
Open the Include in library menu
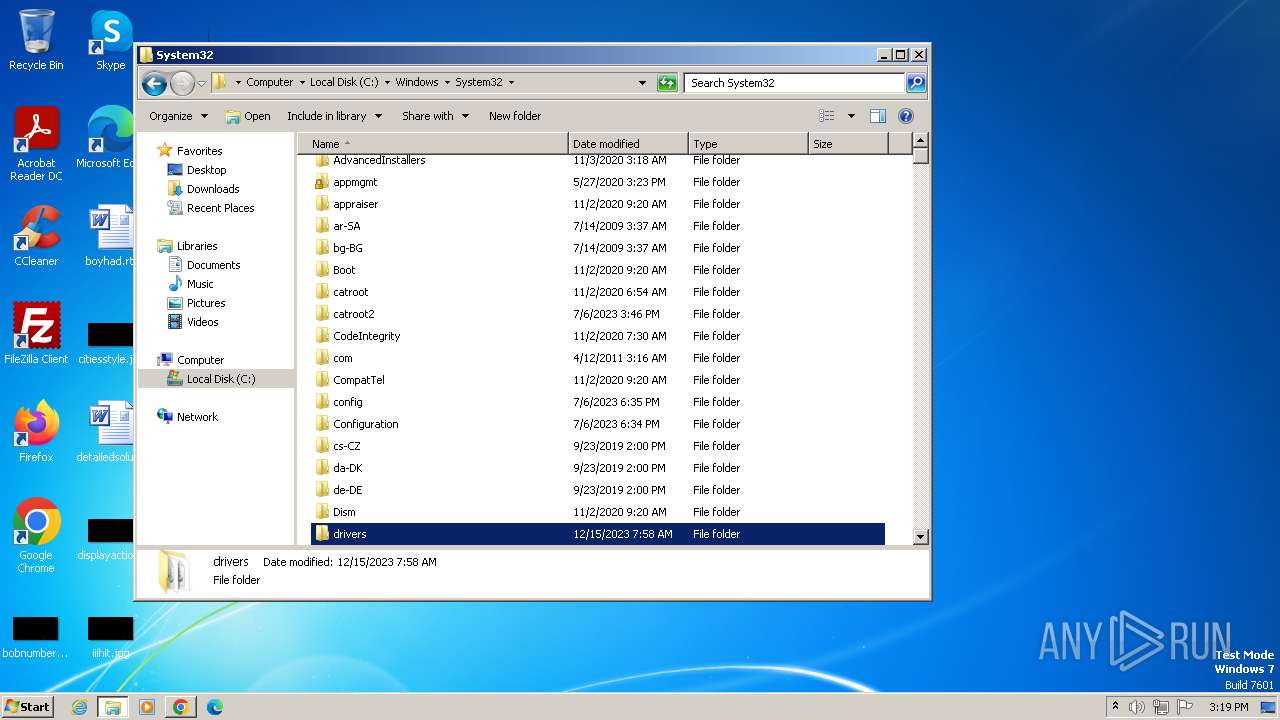(334, 116)
